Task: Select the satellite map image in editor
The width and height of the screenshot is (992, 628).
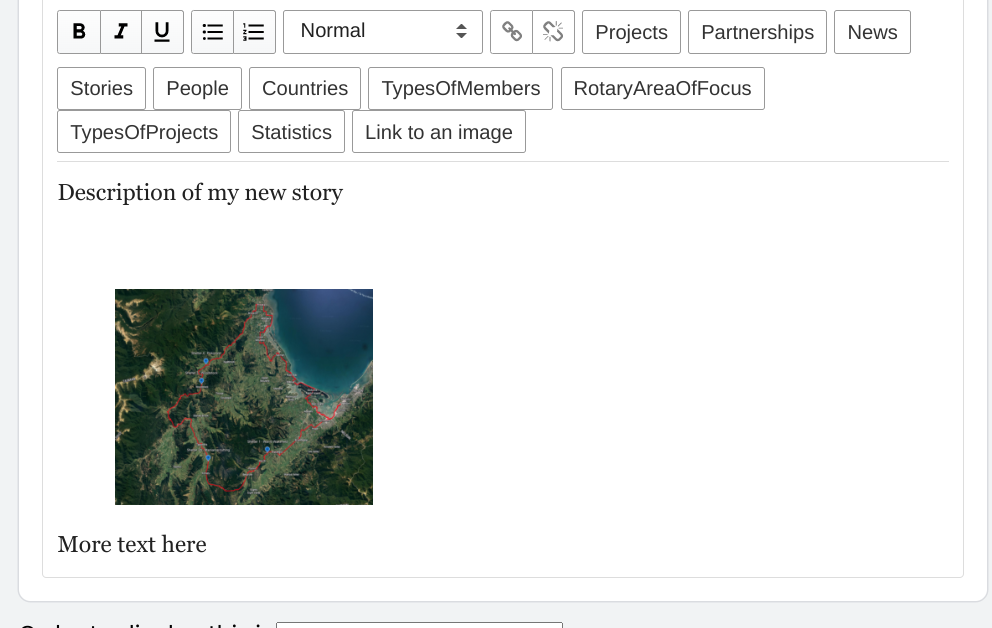Action: coord(244,397)
